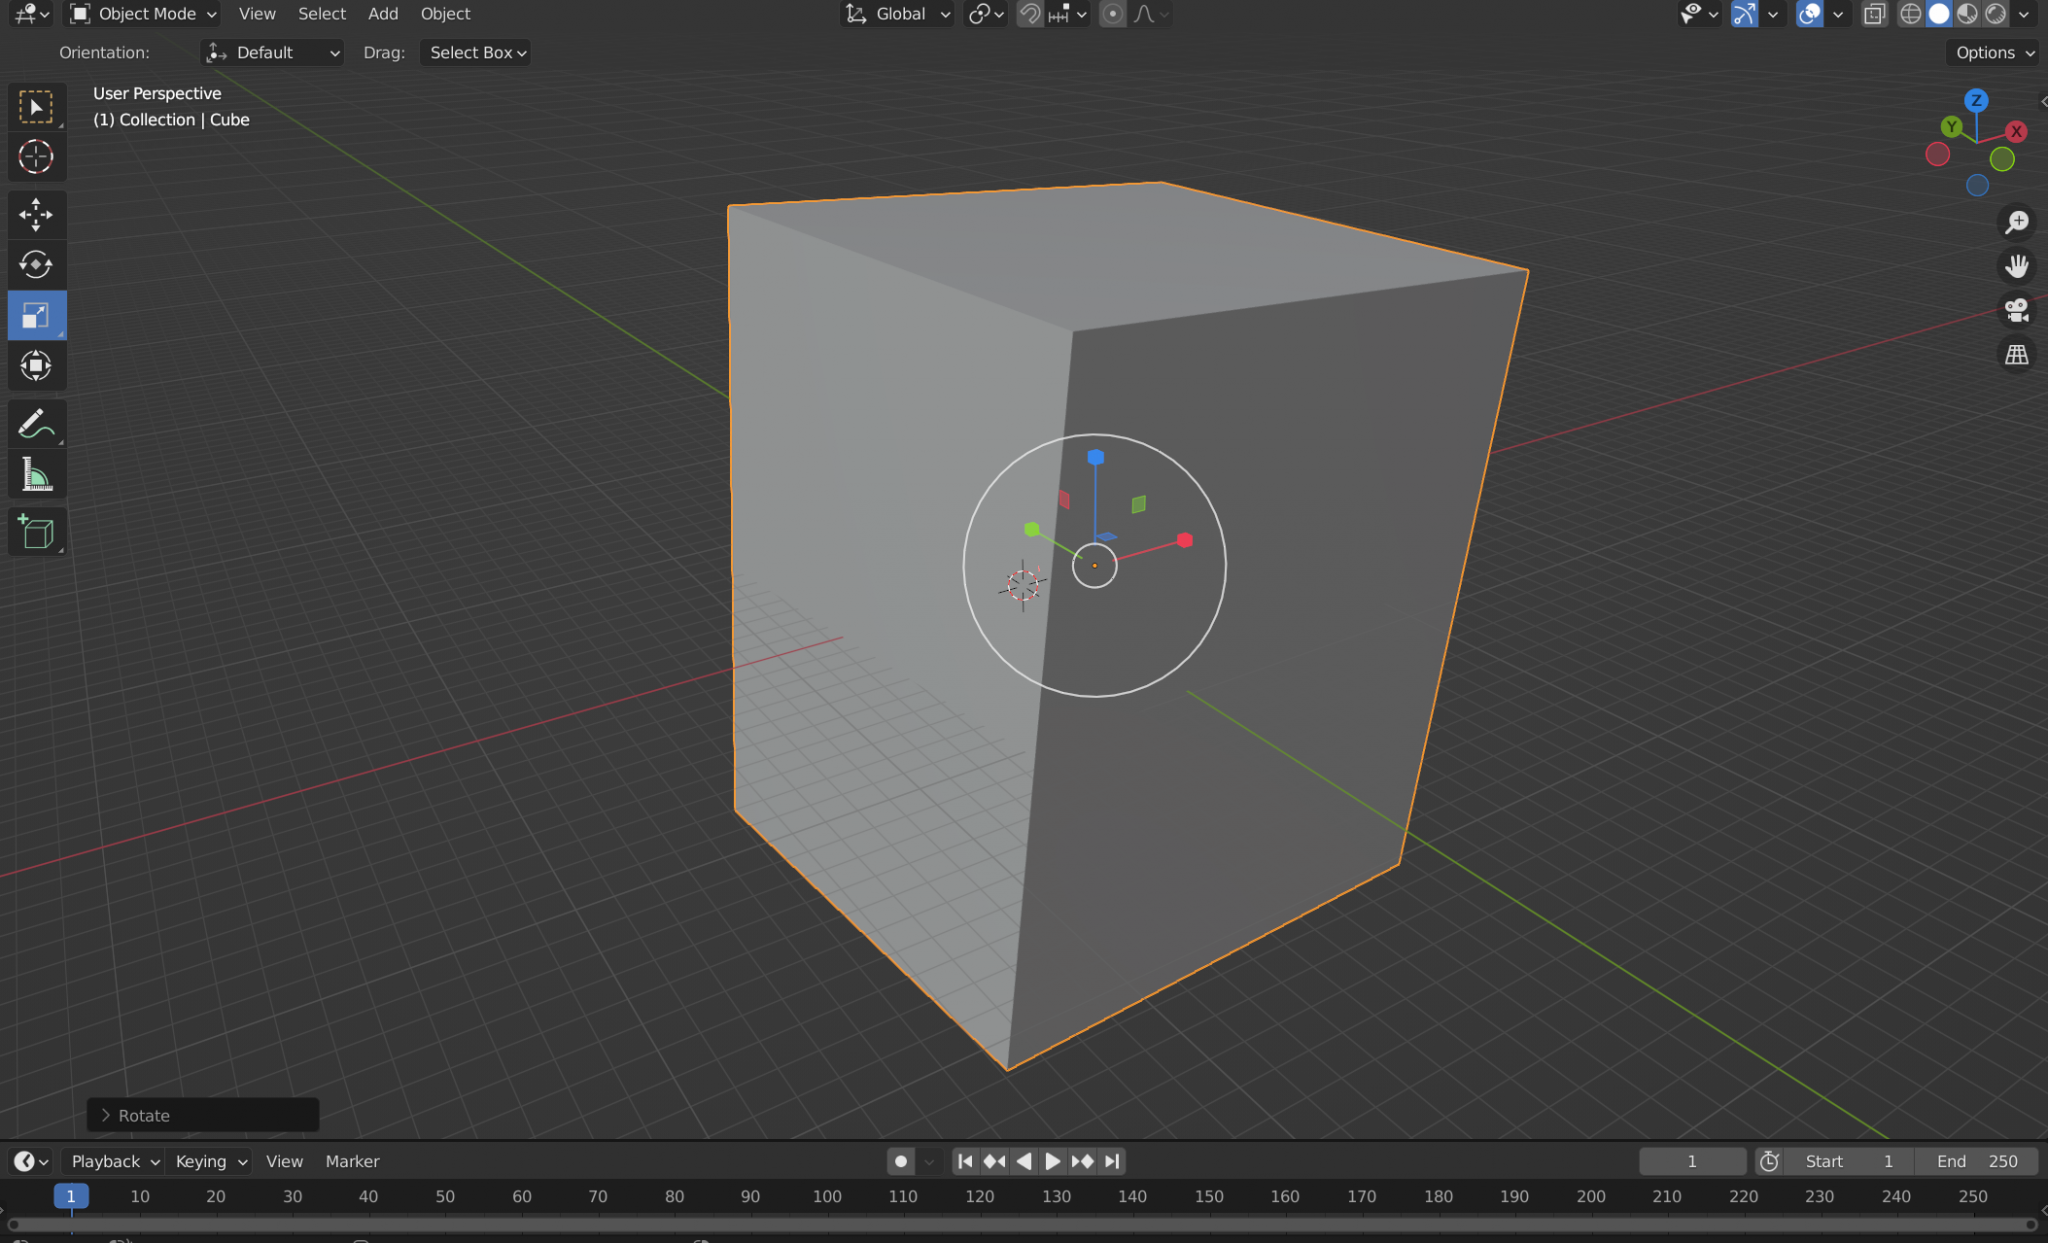This screenshot has width=2048, height=1243.
Task: Switch viewport to wireframe shading
Action: tap(1911, 14)
